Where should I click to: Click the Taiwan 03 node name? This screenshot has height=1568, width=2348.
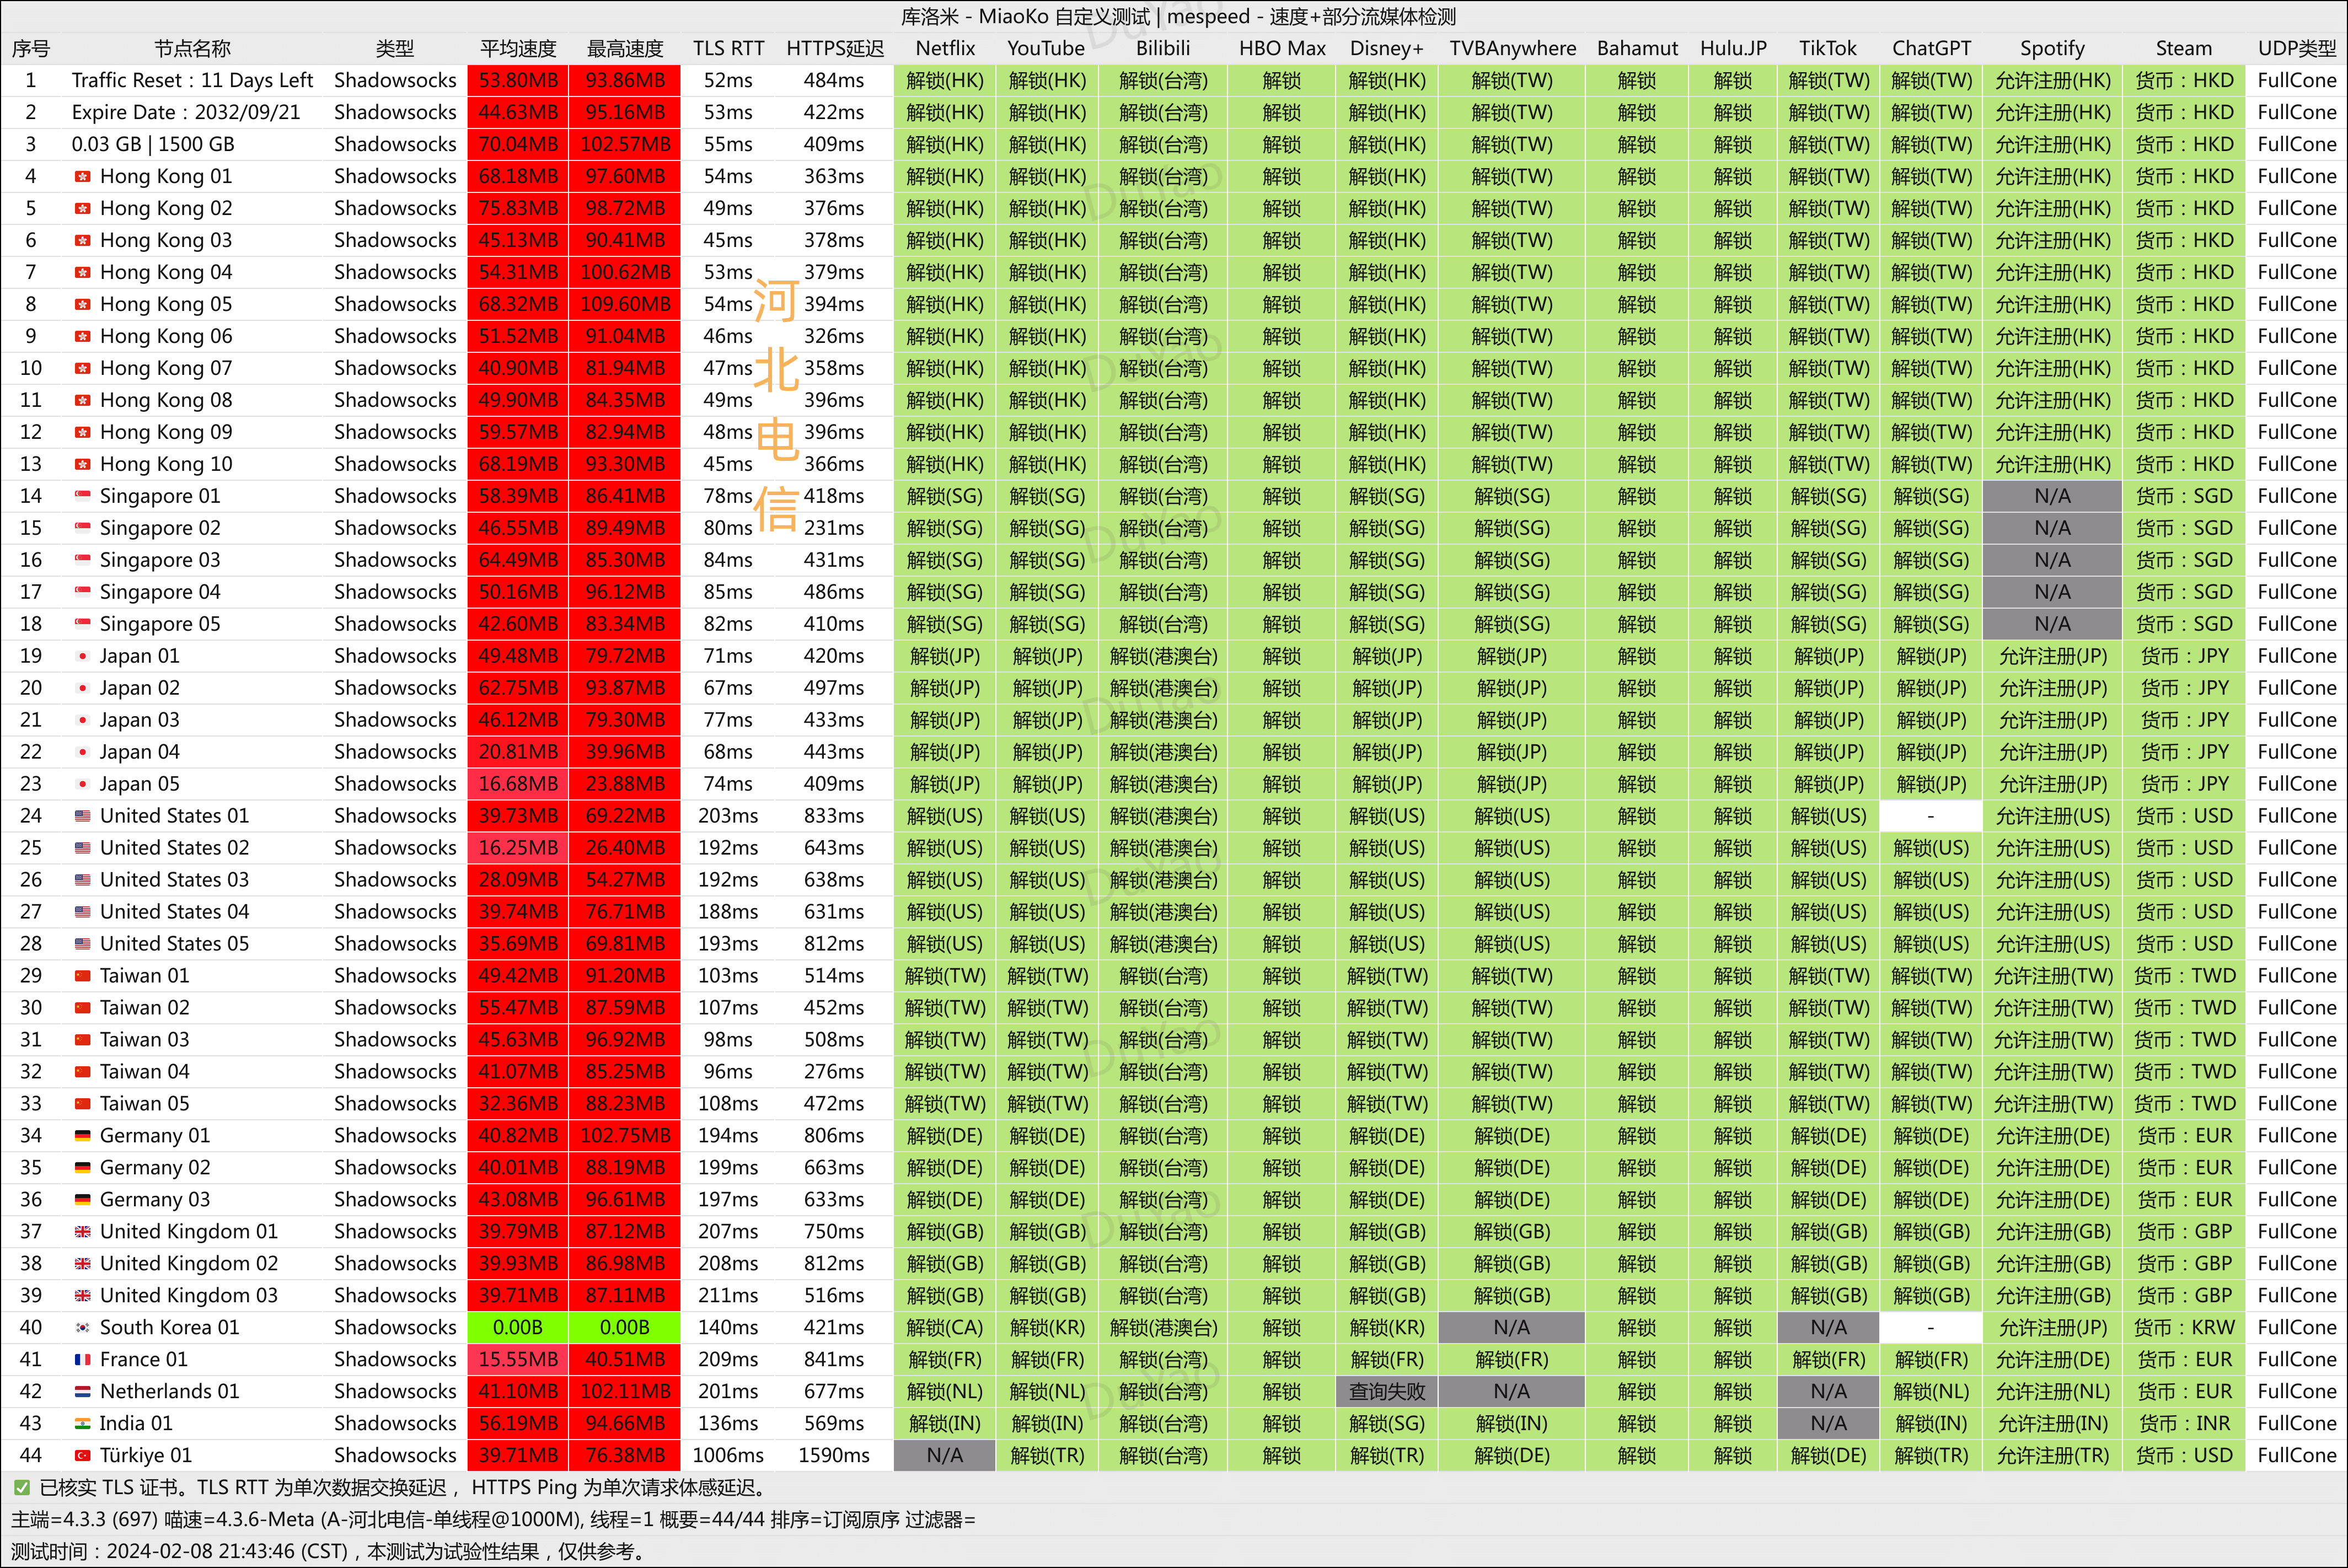[145, 1040]
